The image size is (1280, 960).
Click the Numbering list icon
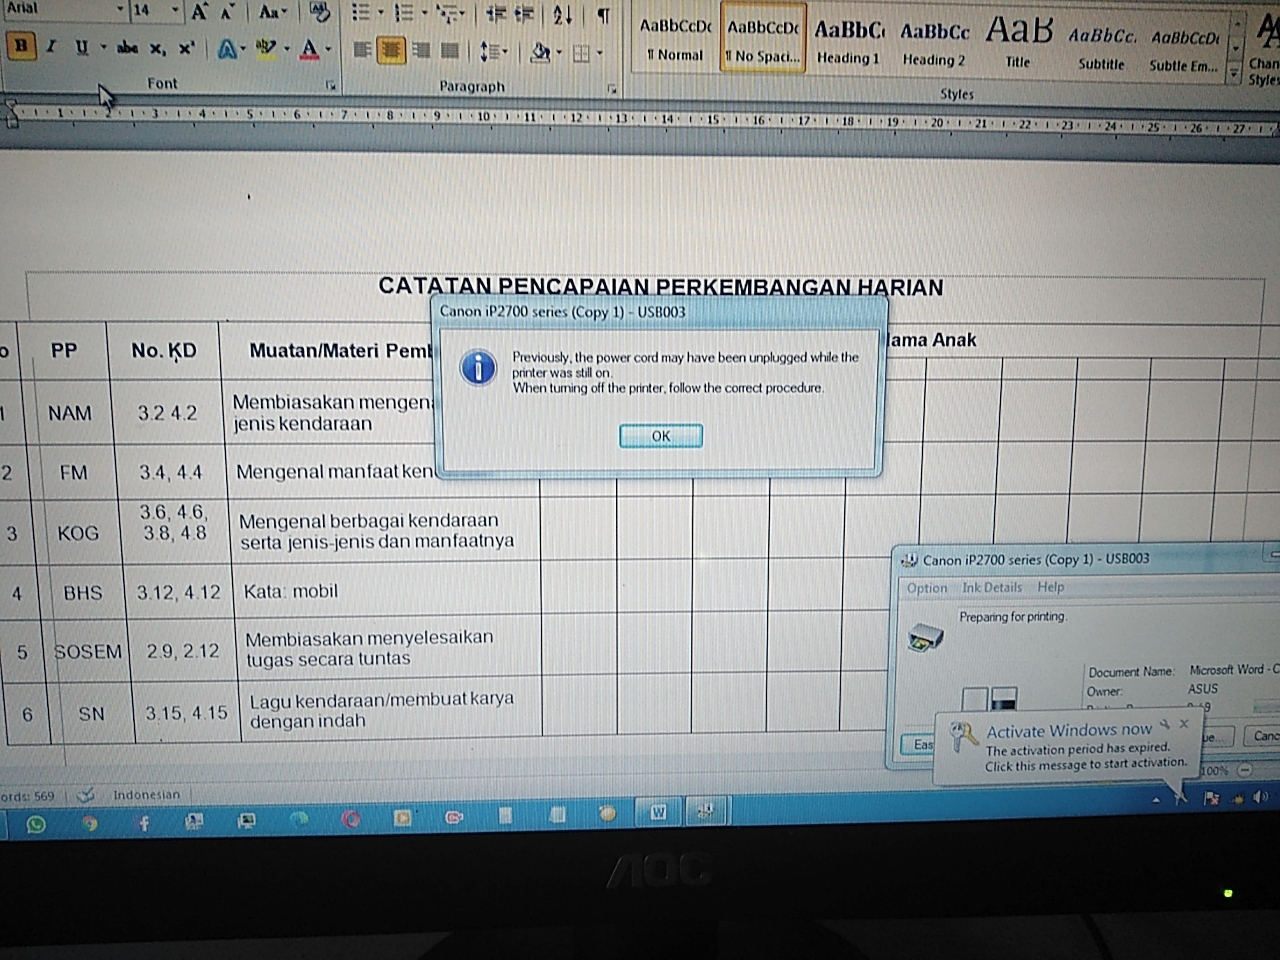[404, 13]
